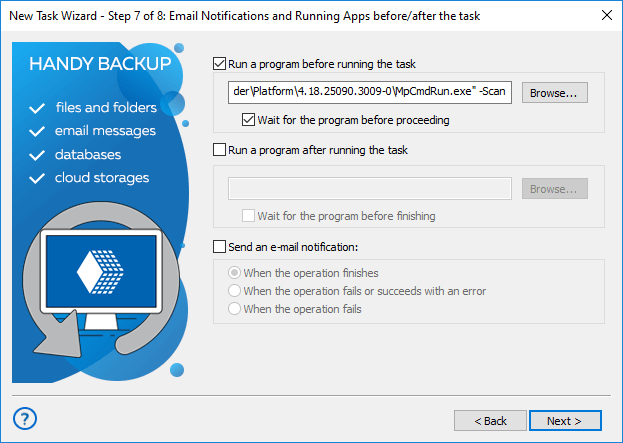Click the HANDY BACKUP logo title
The height and width of the screenshot is (443, 623).
point(99,65)
